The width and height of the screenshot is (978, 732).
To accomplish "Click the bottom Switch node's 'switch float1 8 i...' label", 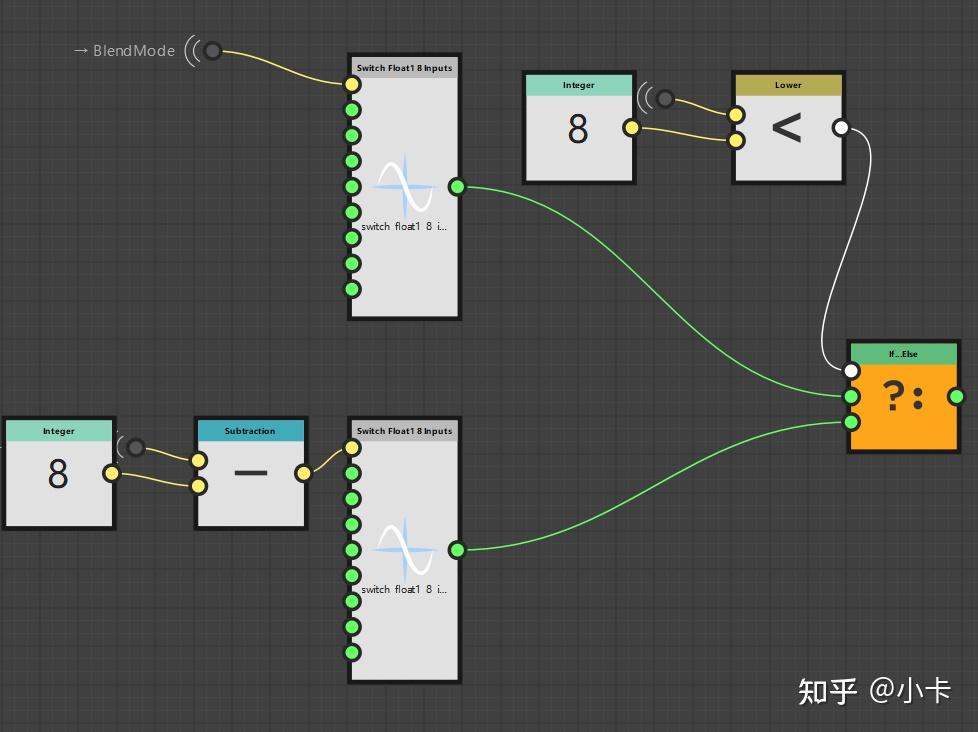I will click(x=404, y=590).
